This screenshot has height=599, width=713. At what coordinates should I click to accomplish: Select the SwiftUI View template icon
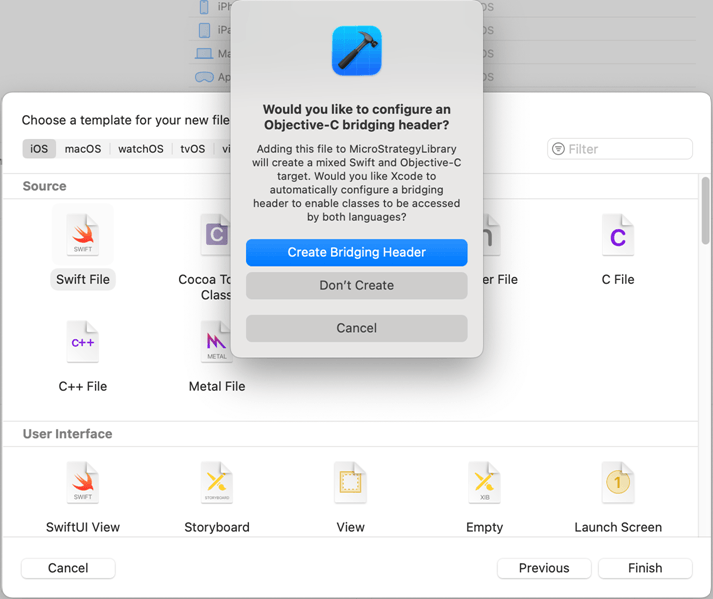[x=83, y=483]
